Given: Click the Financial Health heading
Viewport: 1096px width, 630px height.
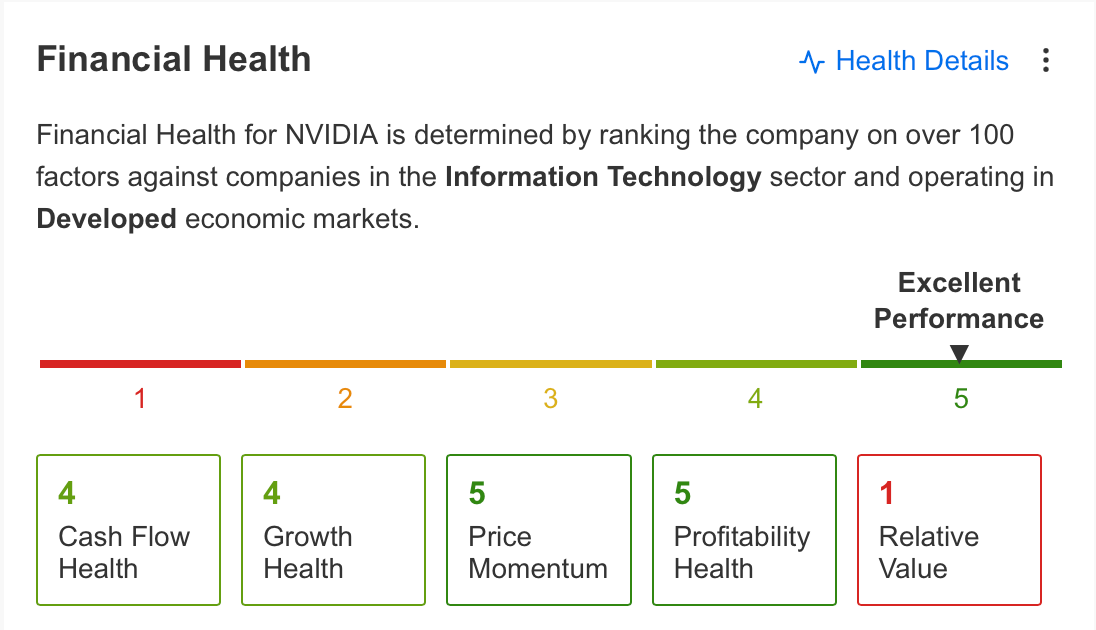Looking at the screenshot, I should click(173, 59).
